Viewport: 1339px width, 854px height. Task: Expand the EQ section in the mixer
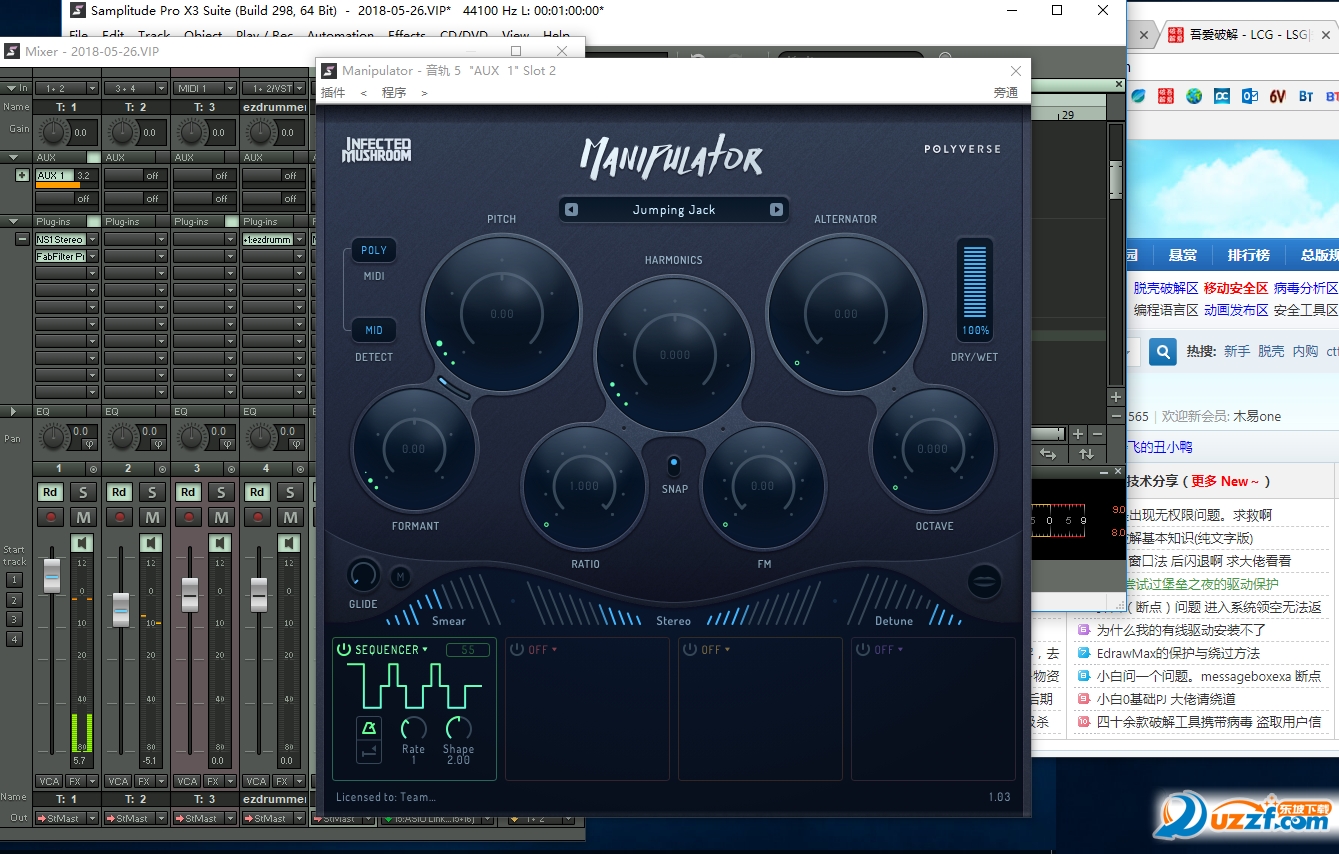13,411
